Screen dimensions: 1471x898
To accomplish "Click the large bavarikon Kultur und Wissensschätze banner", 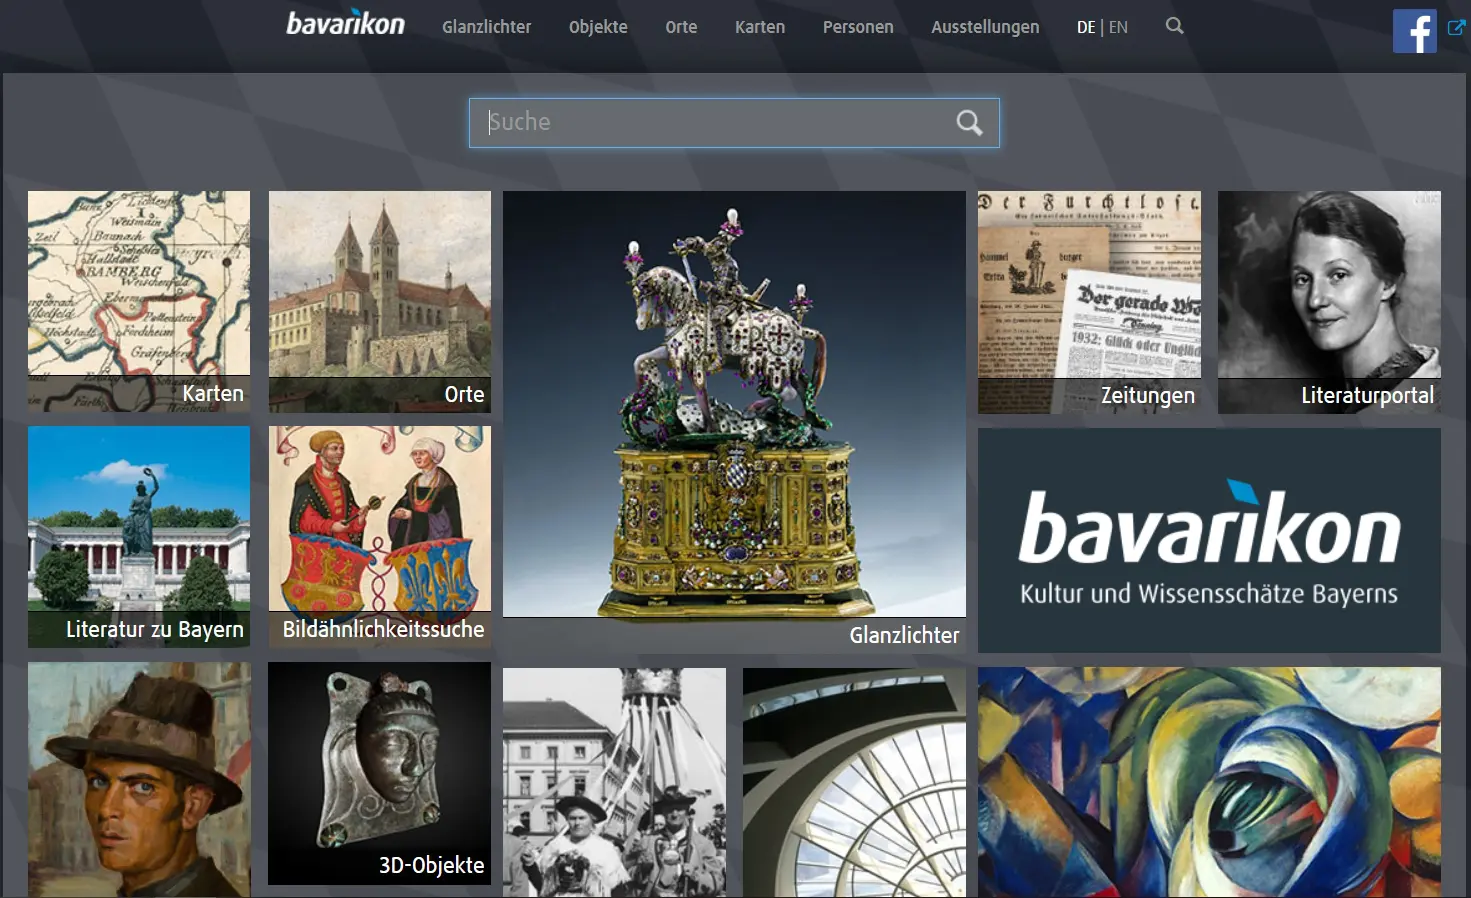I will pyautogui.click(x=1209, y=540).
